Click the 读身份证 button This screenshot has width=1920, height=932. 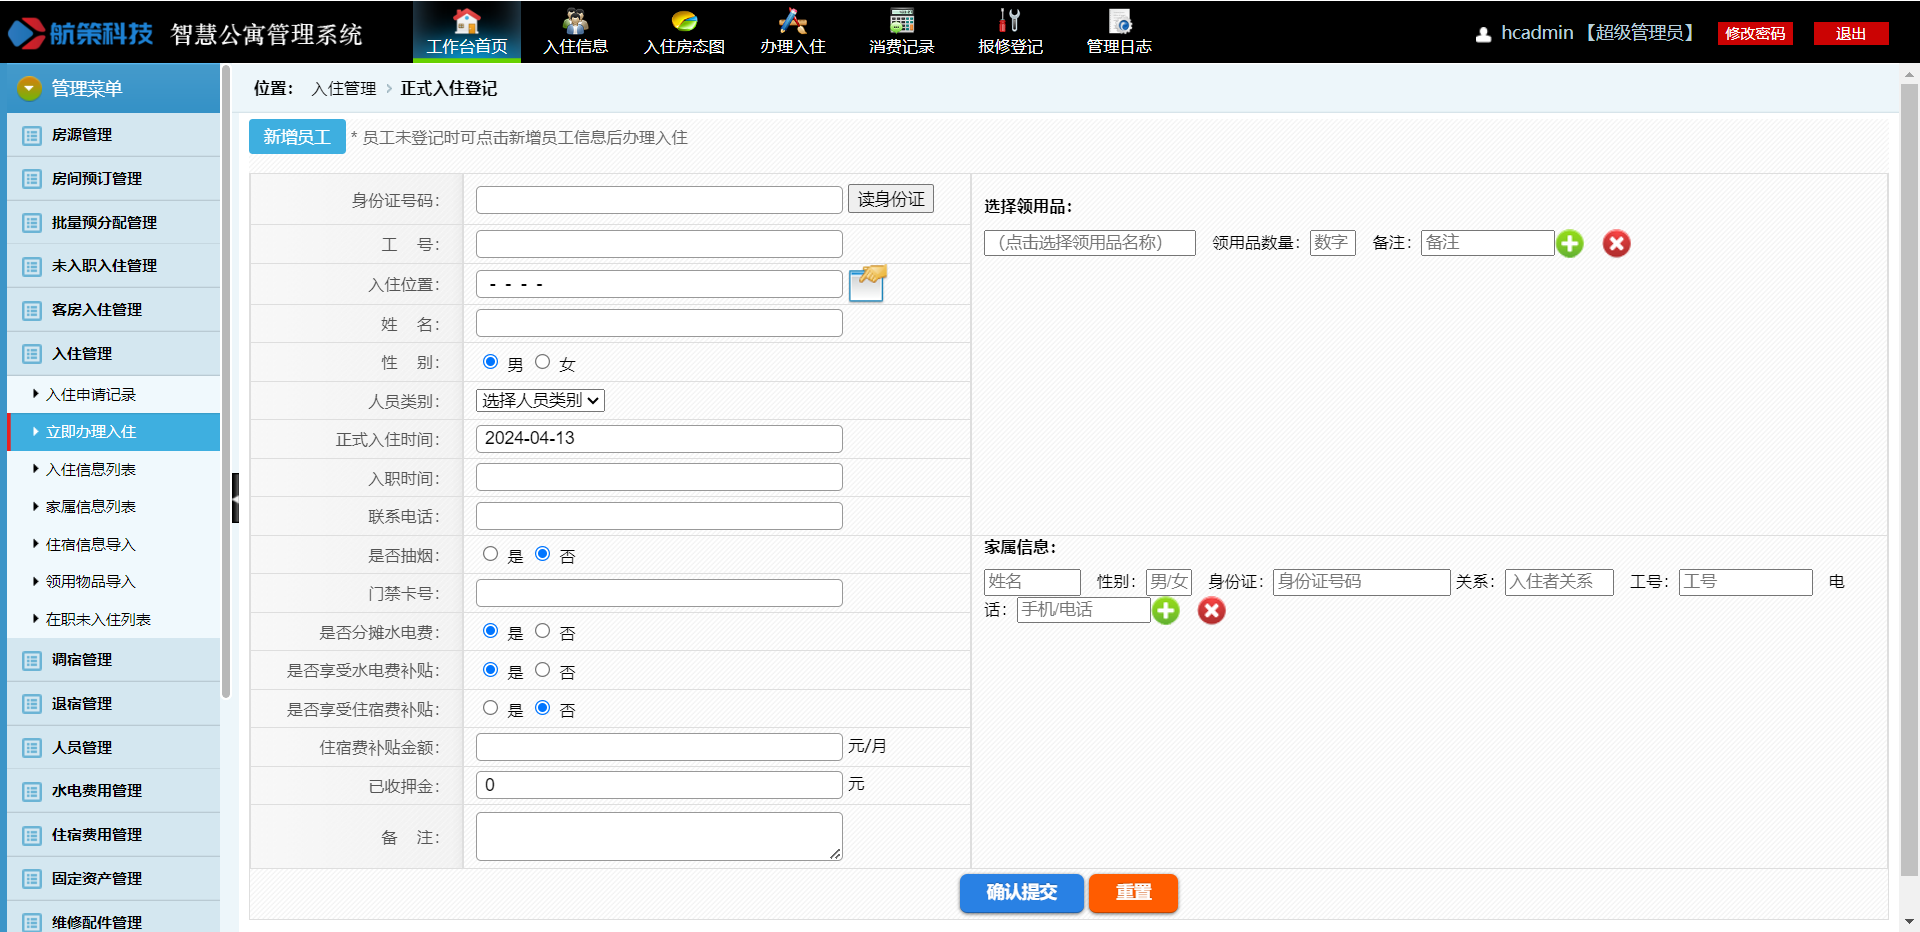(x=890, y=199)
